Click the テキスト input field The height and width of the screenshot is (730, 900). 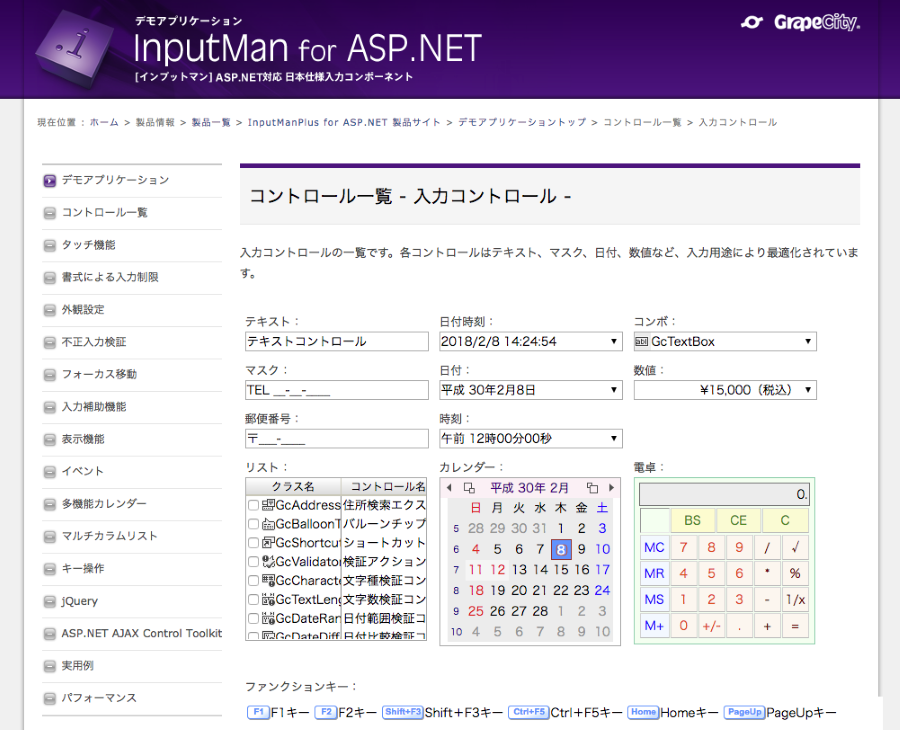coord(336,341)
